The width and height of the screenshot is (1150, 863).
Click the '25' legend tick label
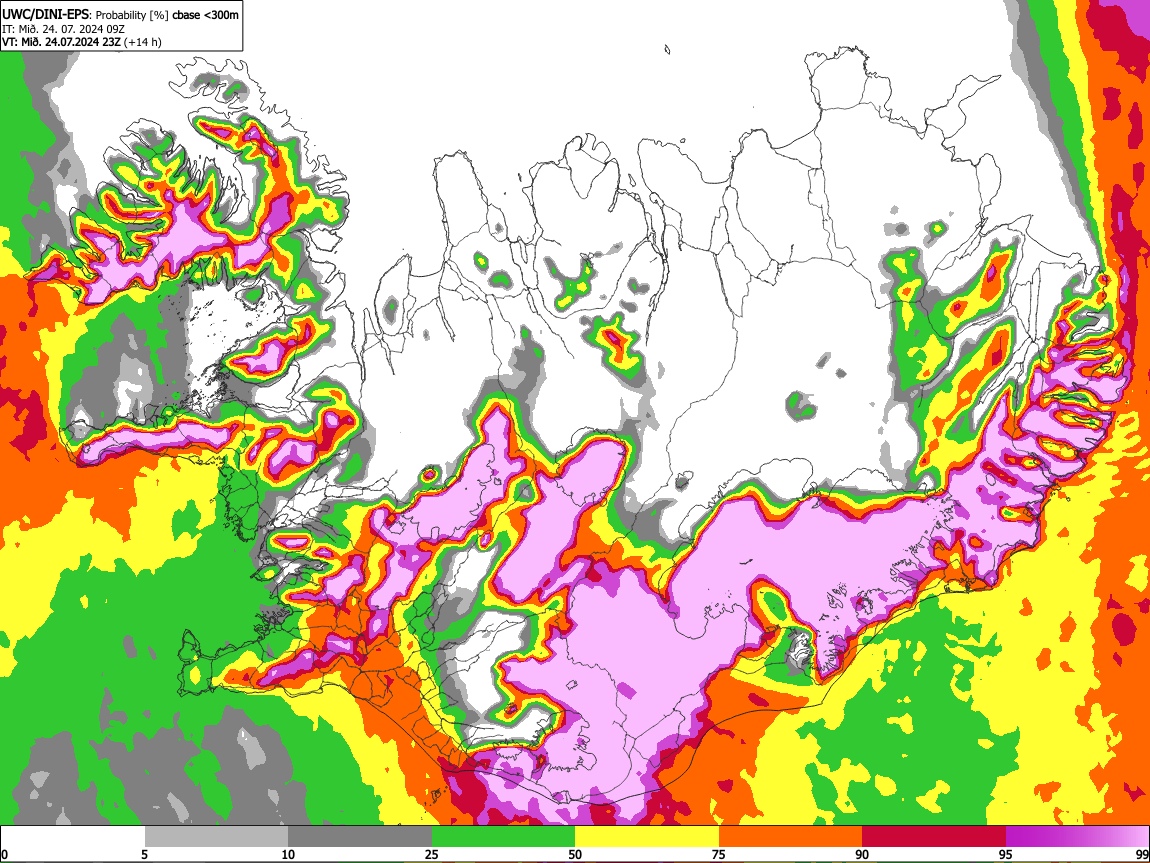click(x=432, y=854)
